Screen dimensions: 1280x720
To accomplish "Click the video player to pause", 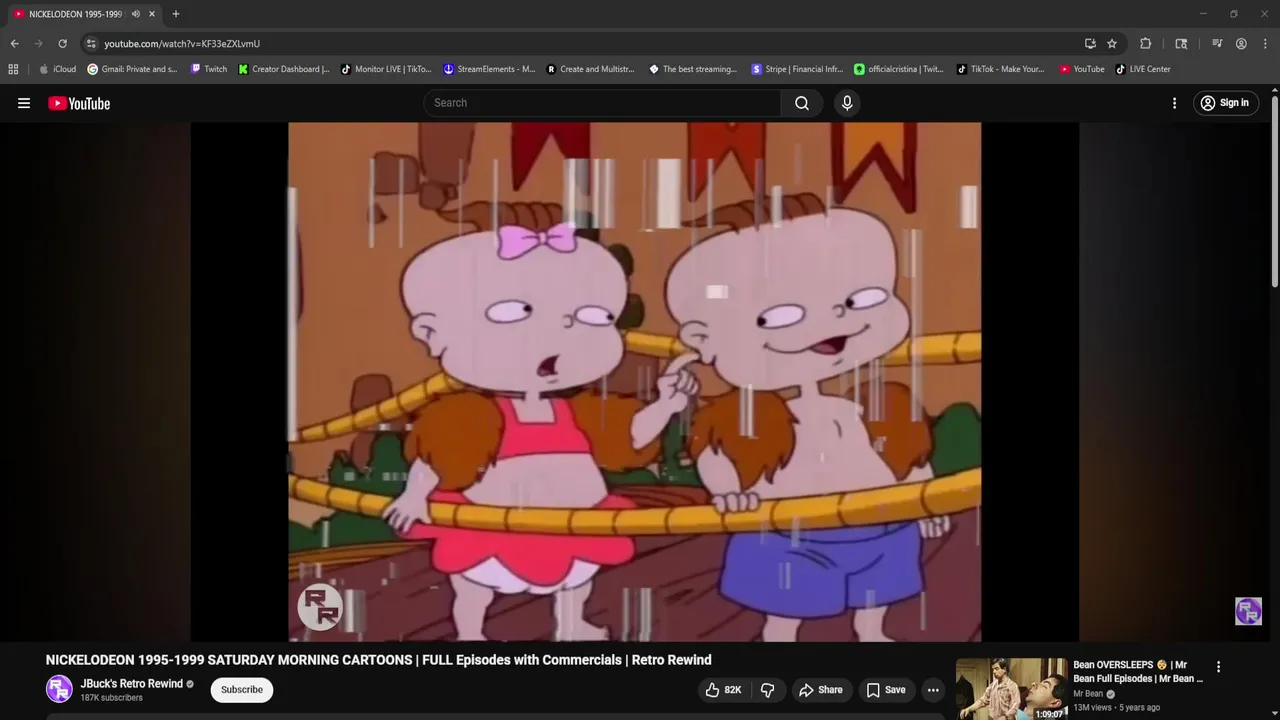I will click(634, 381).
